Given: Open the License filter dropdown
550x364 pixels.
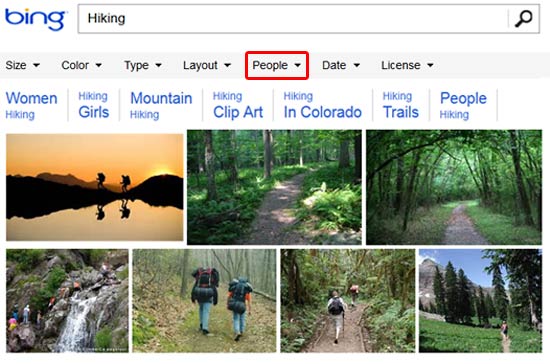Looking at the screenshot, I should (408, 65).
